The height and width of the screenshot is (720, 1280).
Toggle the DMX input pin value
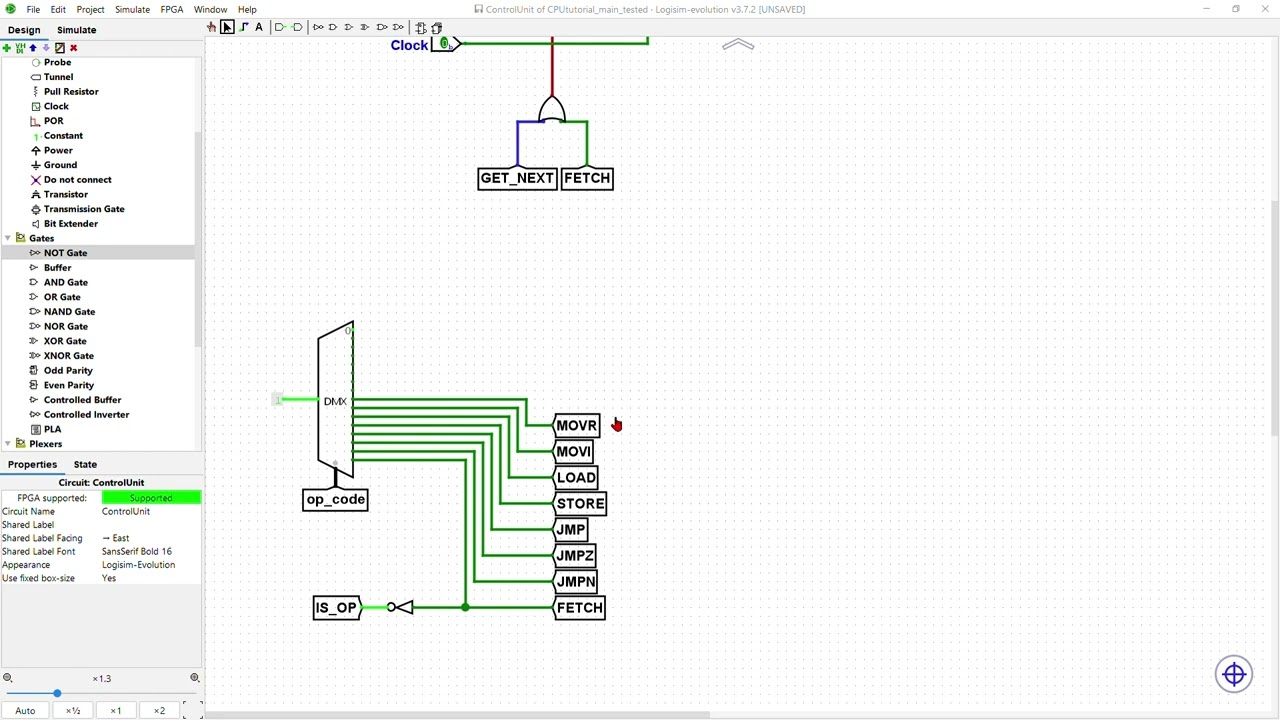point(278,400)
